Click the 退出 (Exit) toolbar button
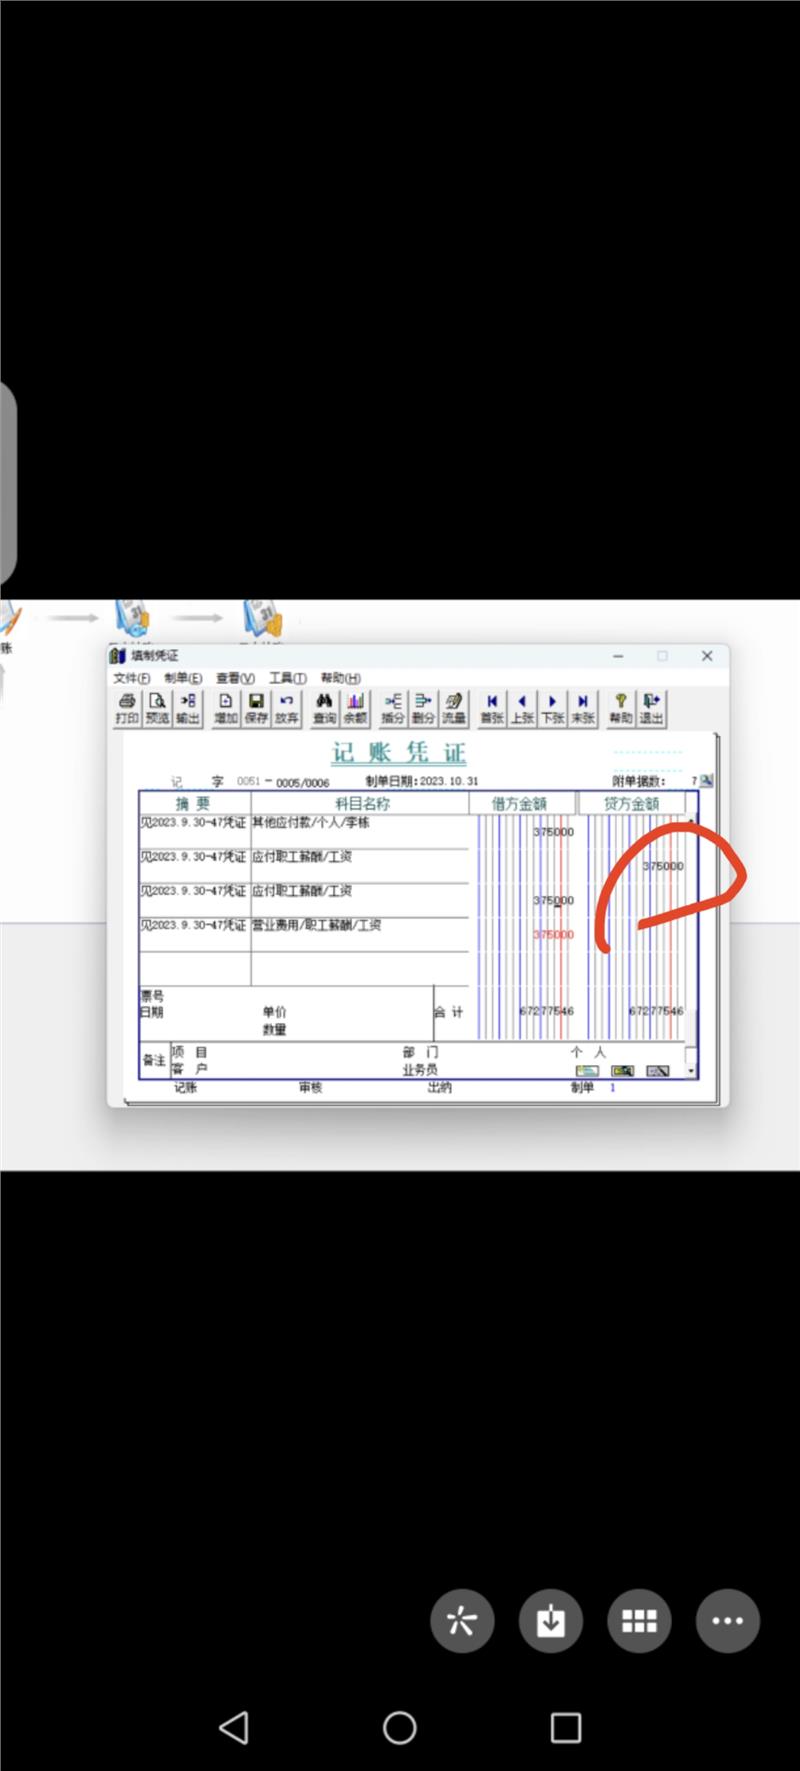 pos(652,708)
